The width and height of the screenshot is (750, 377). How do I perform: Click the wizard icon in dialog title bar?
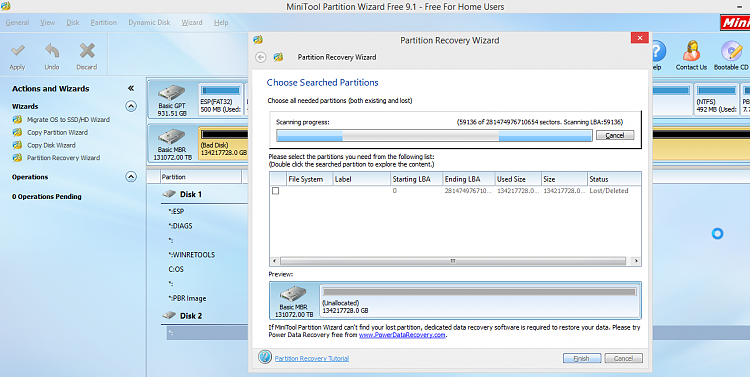click(258, 40)
